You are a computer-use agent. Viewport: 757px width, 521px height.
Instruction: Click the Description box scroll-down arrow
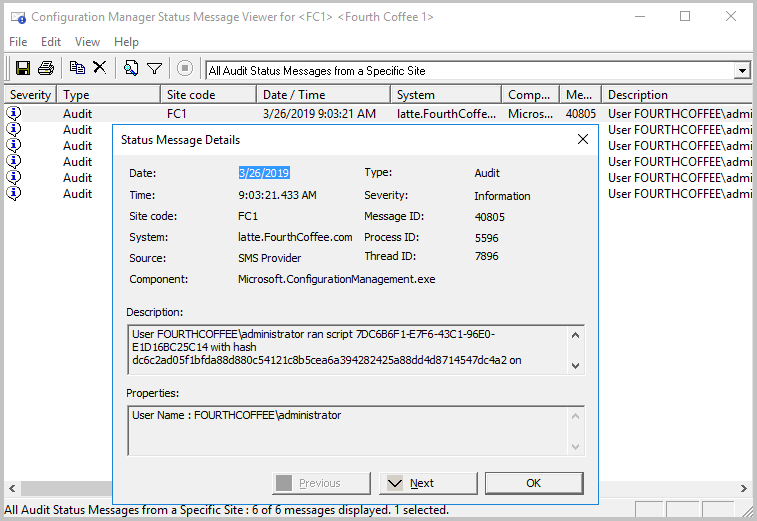[575, 366]
